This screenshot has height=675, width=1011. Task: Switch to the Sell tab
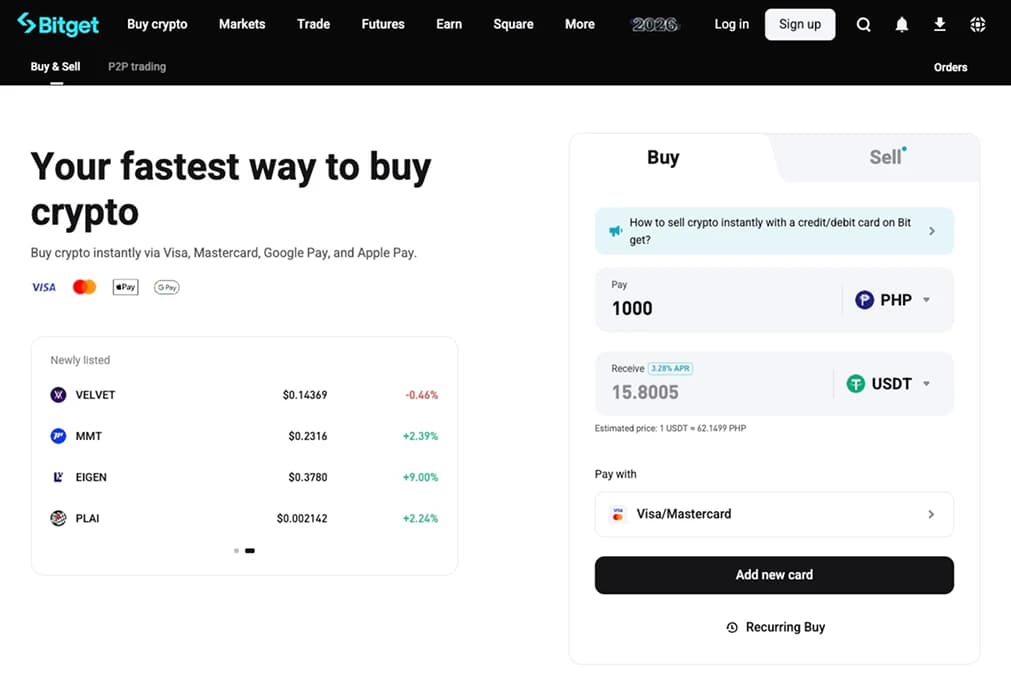click(885, 157)
